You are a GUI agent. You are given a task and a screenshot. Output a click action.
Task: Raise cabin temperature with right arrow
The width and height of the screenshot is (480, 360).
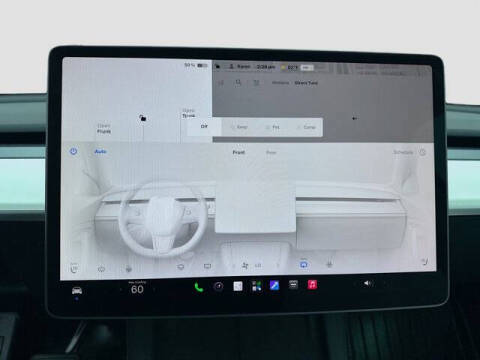click(154, 289)
